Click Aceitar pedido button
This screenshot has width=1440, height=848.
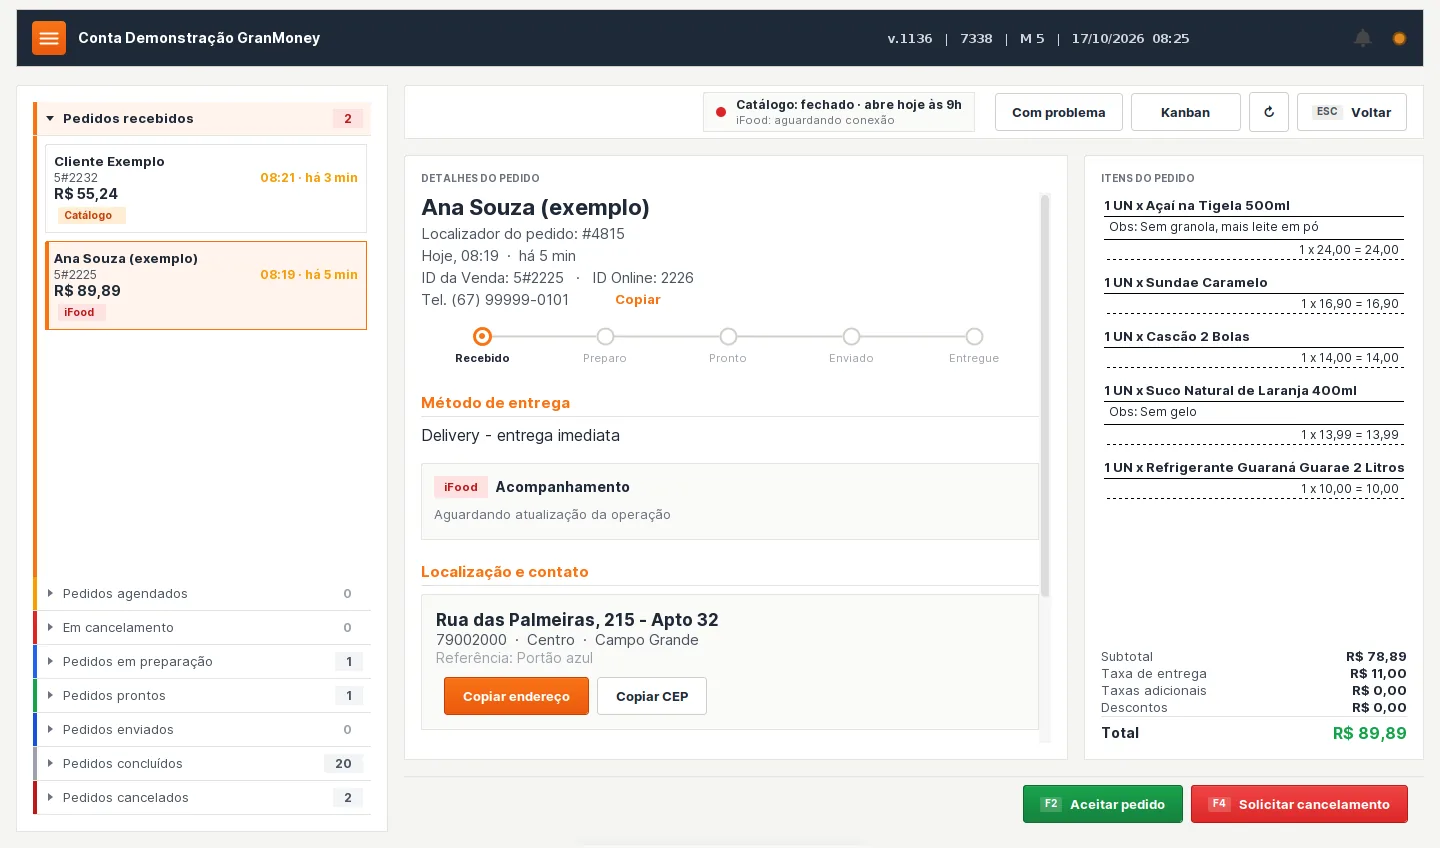1102,804
